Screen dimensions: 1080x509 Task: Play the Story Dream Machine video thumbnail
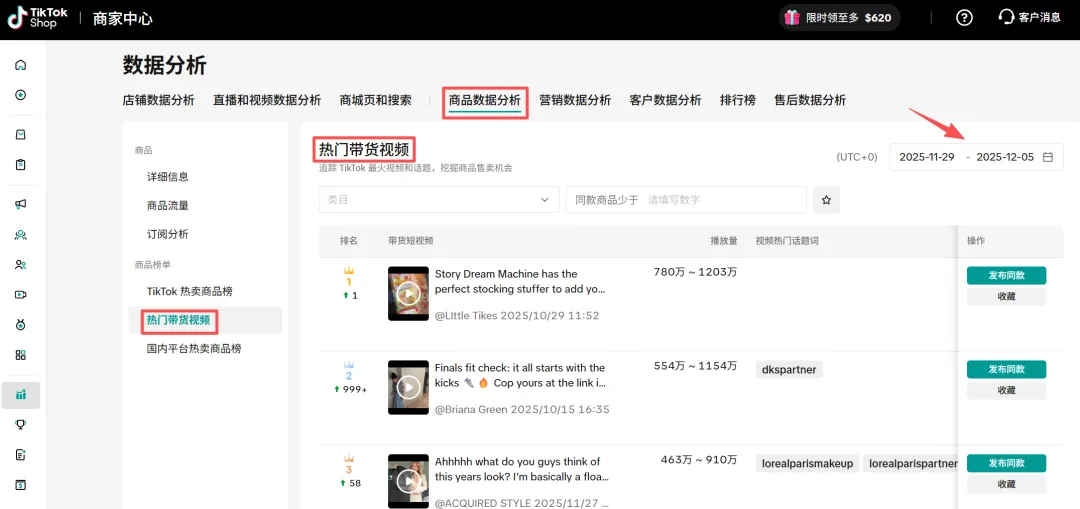408,293
